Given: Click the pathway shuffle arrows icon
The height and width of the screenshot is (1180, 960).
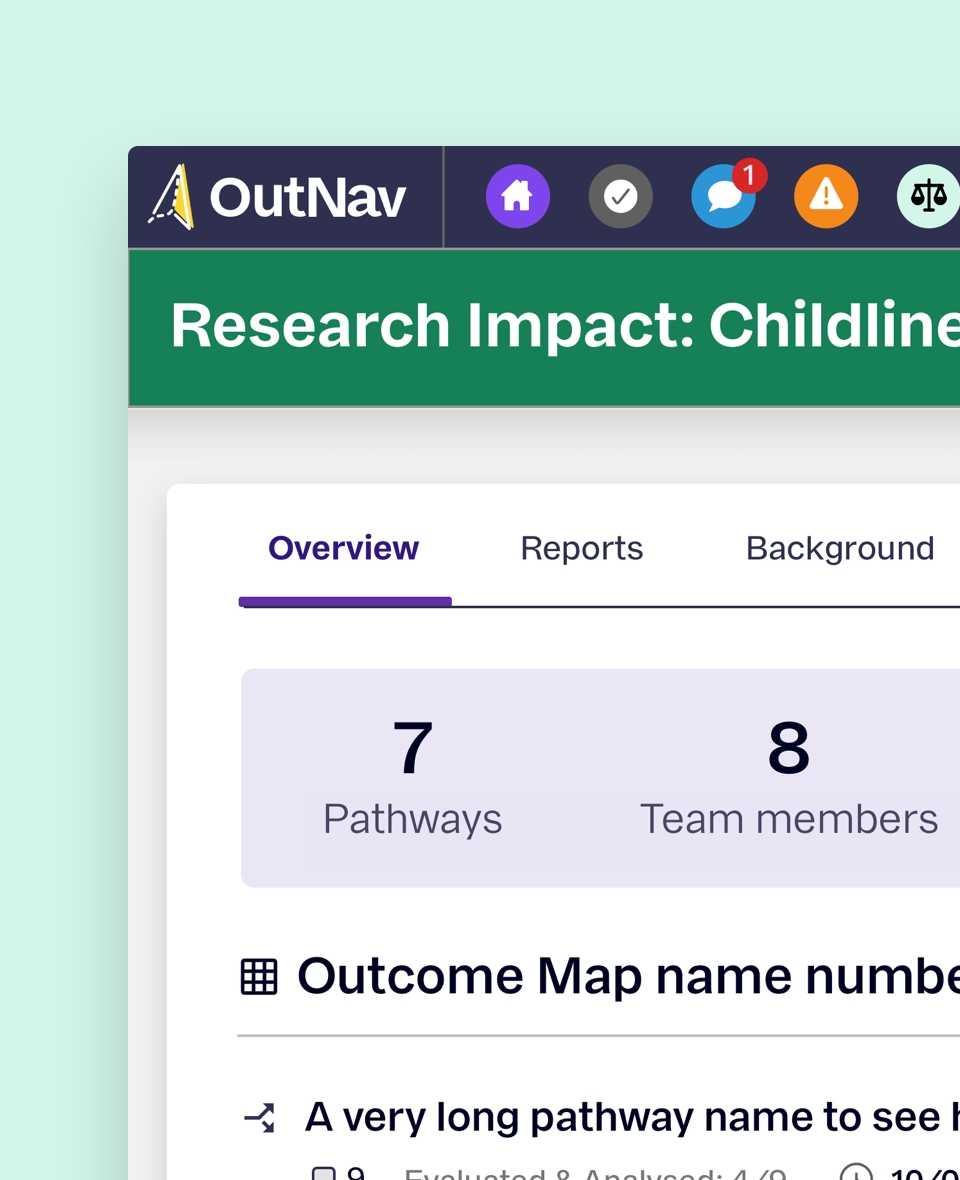Looking at the screenshot, I should coord(260,1118).
